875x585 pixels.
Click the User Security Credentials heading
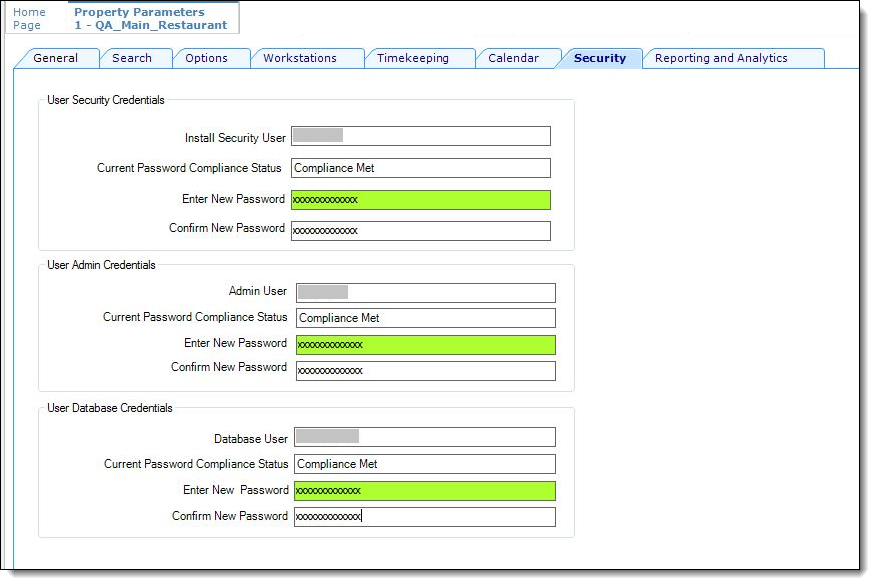pos(105,100)
